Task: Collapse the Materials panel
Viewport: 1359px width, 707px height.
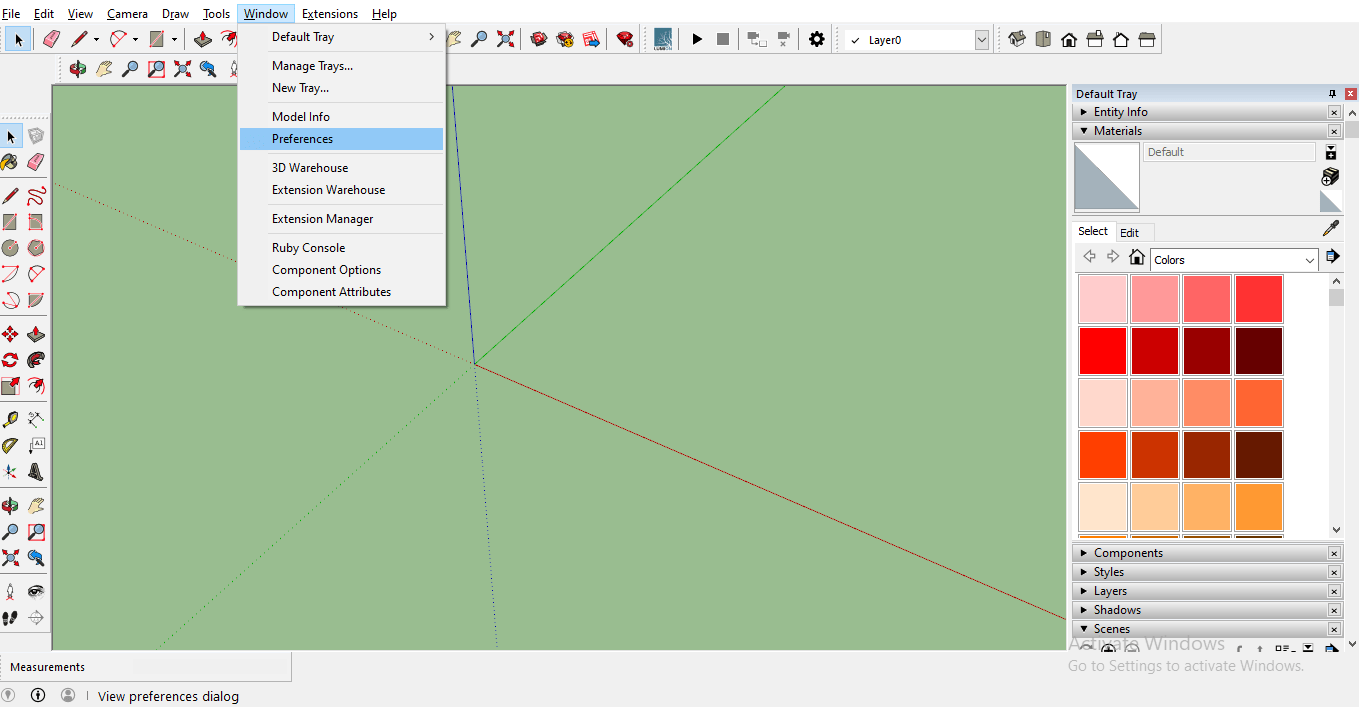Action: point(1117,131)
